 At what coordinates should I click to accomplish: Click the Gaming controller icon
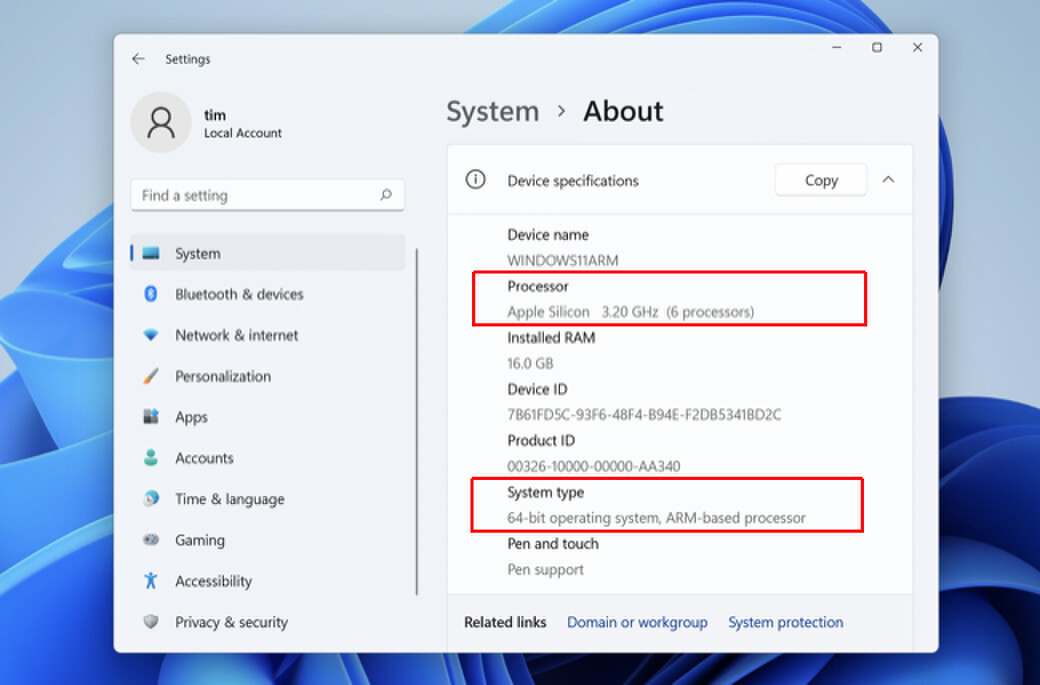(x=151, y=540)
